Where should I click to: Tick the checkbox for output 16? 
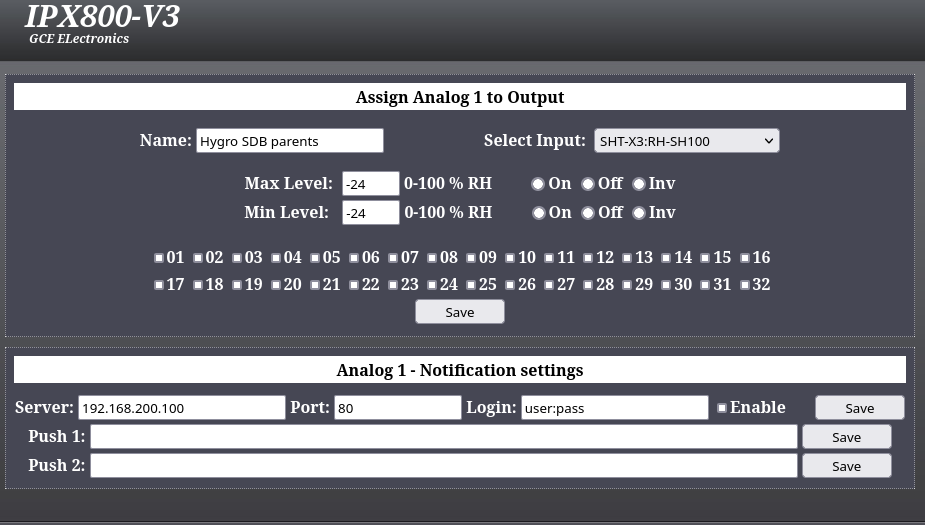(745, 258)
